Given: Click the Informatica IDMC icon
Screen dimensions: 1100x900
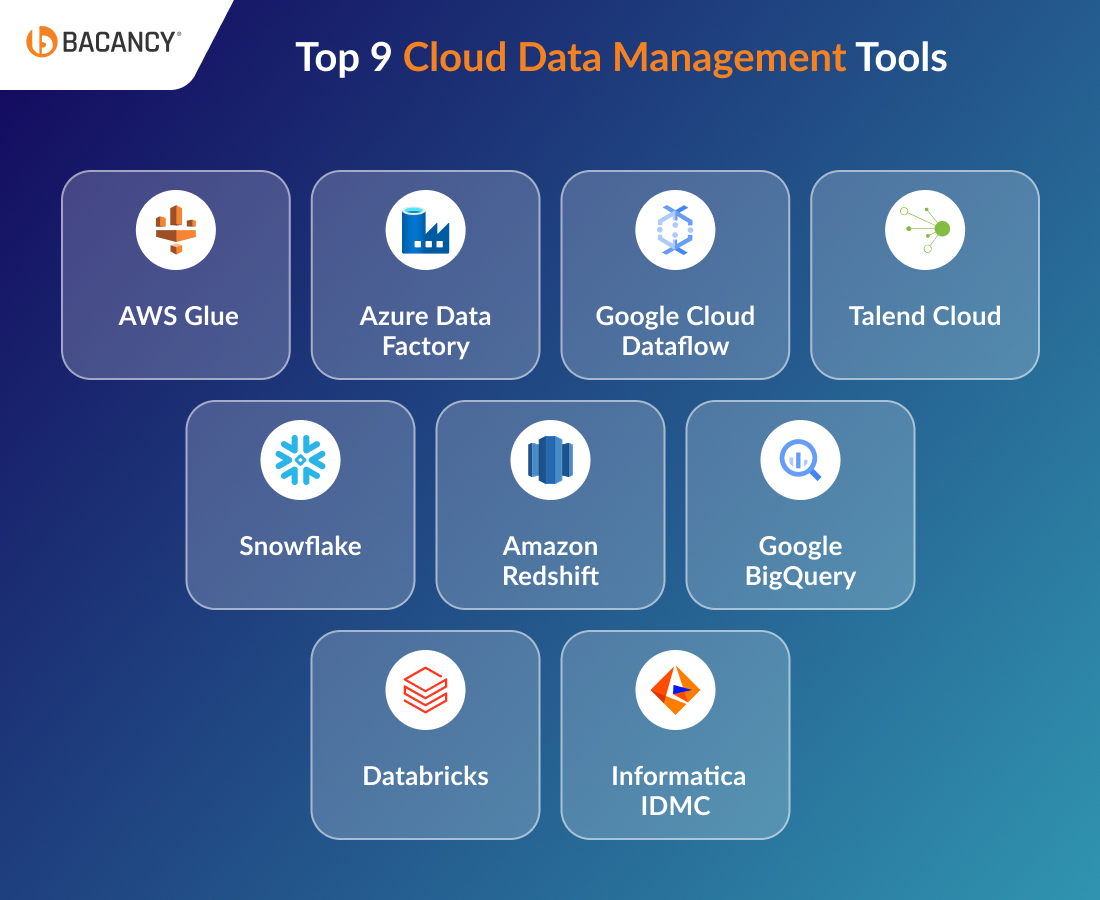Looking at the screenshot, I should 676,690.
